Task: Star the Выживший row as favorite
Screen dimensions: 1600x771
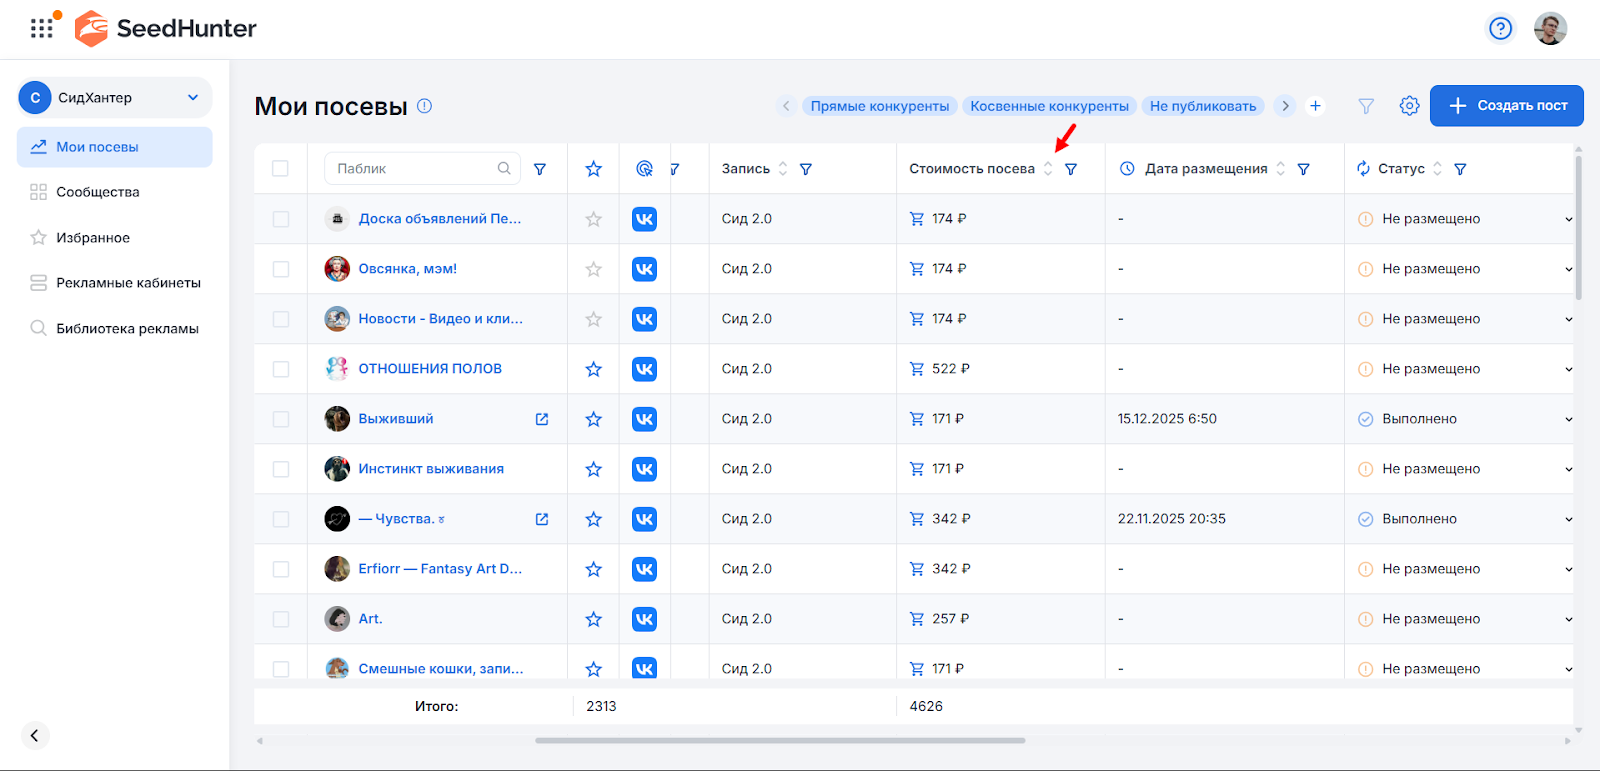Action: point(593,419)
